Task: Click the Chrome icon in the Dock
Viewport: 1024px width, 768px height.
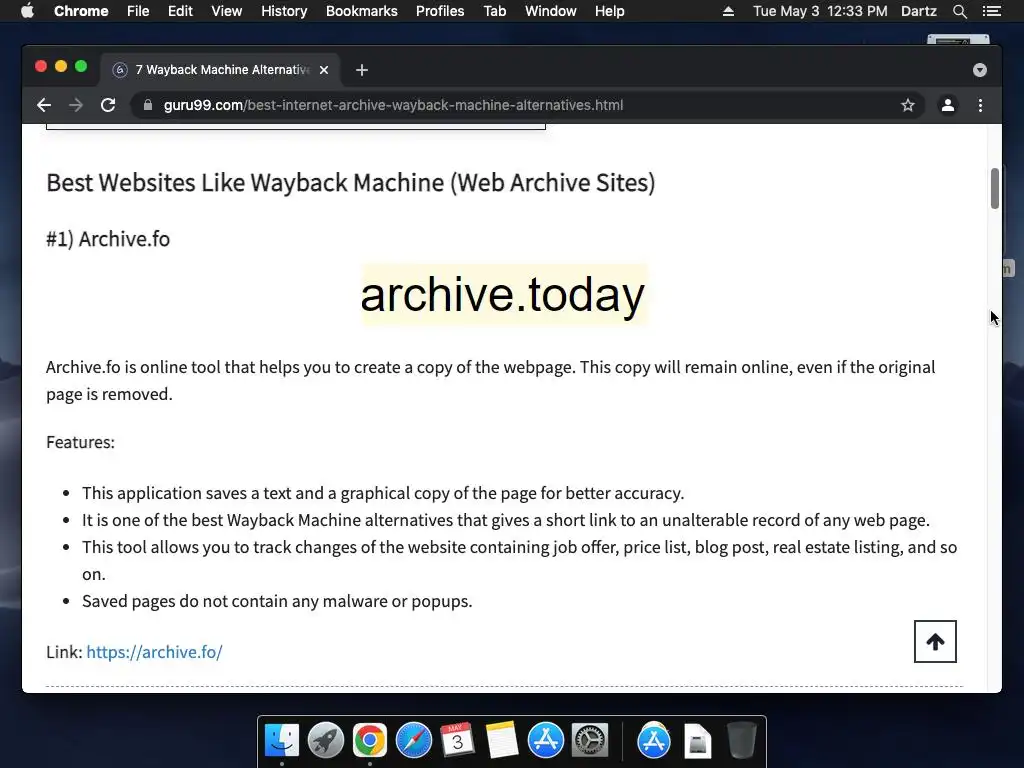Action: click(370, 740)
